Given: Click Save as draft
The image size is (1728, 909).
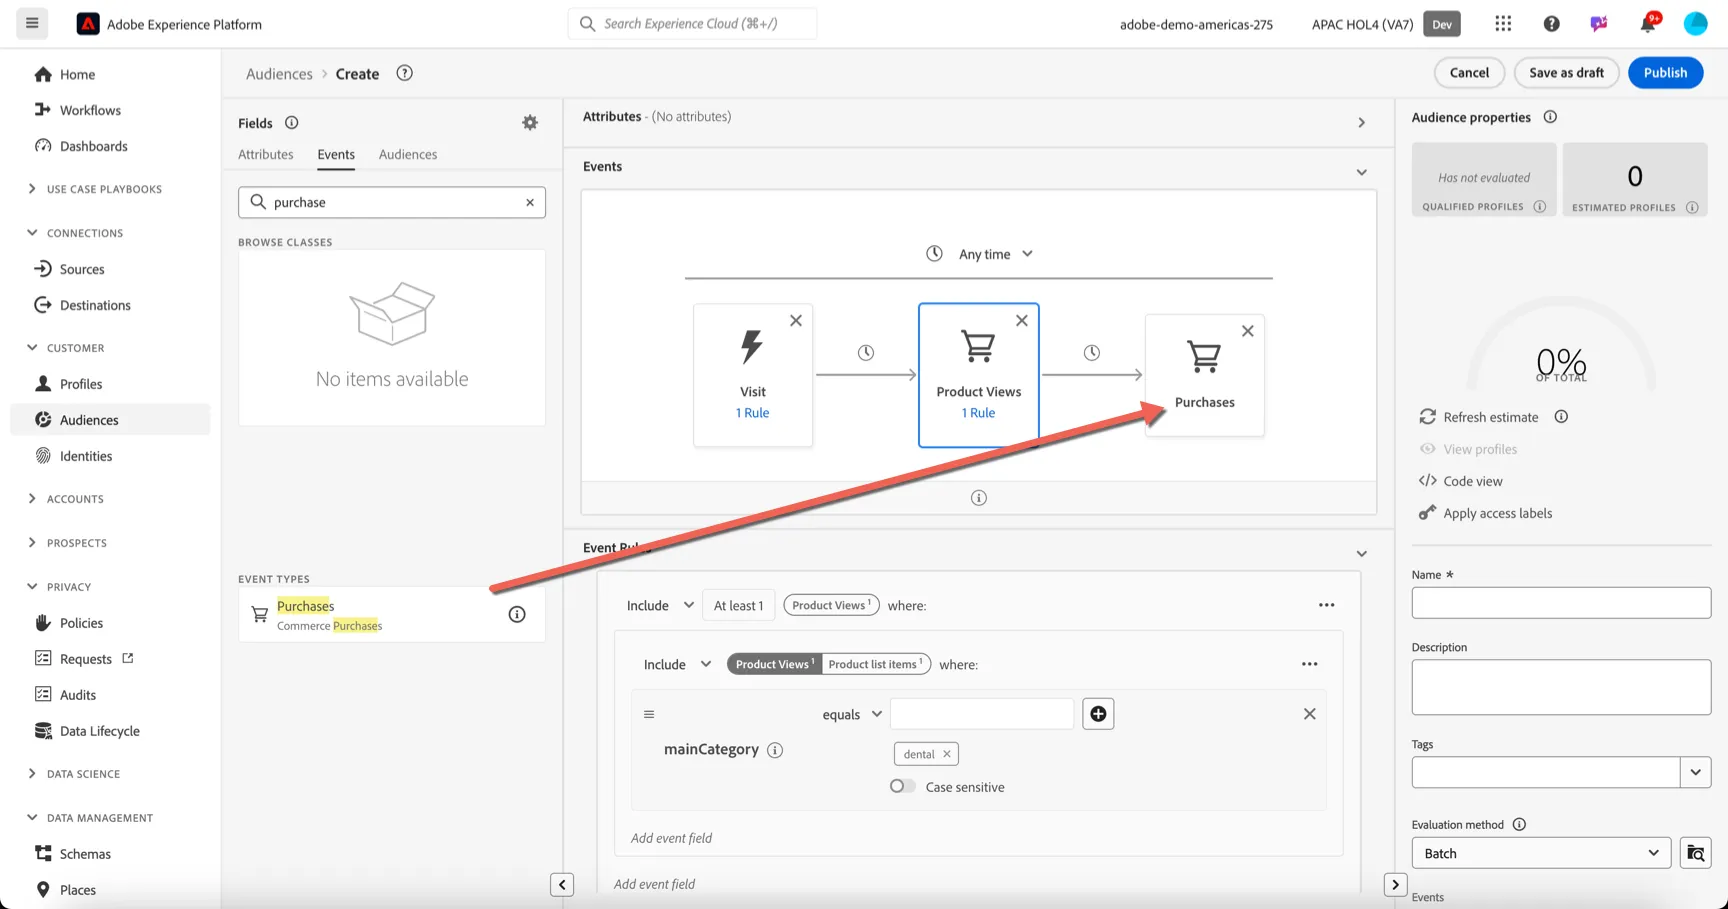Looking at the screenshot, I should (x=1566, y=72).
